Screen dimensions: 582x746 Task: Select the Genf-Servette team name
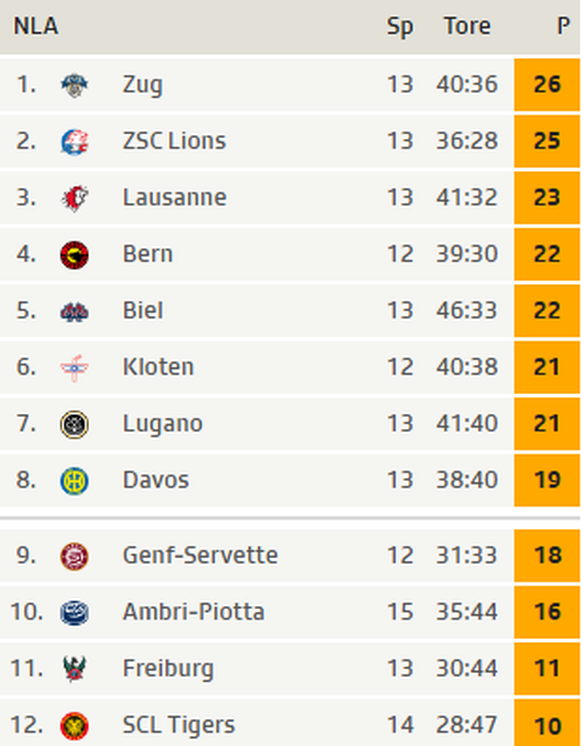[200, 555]
